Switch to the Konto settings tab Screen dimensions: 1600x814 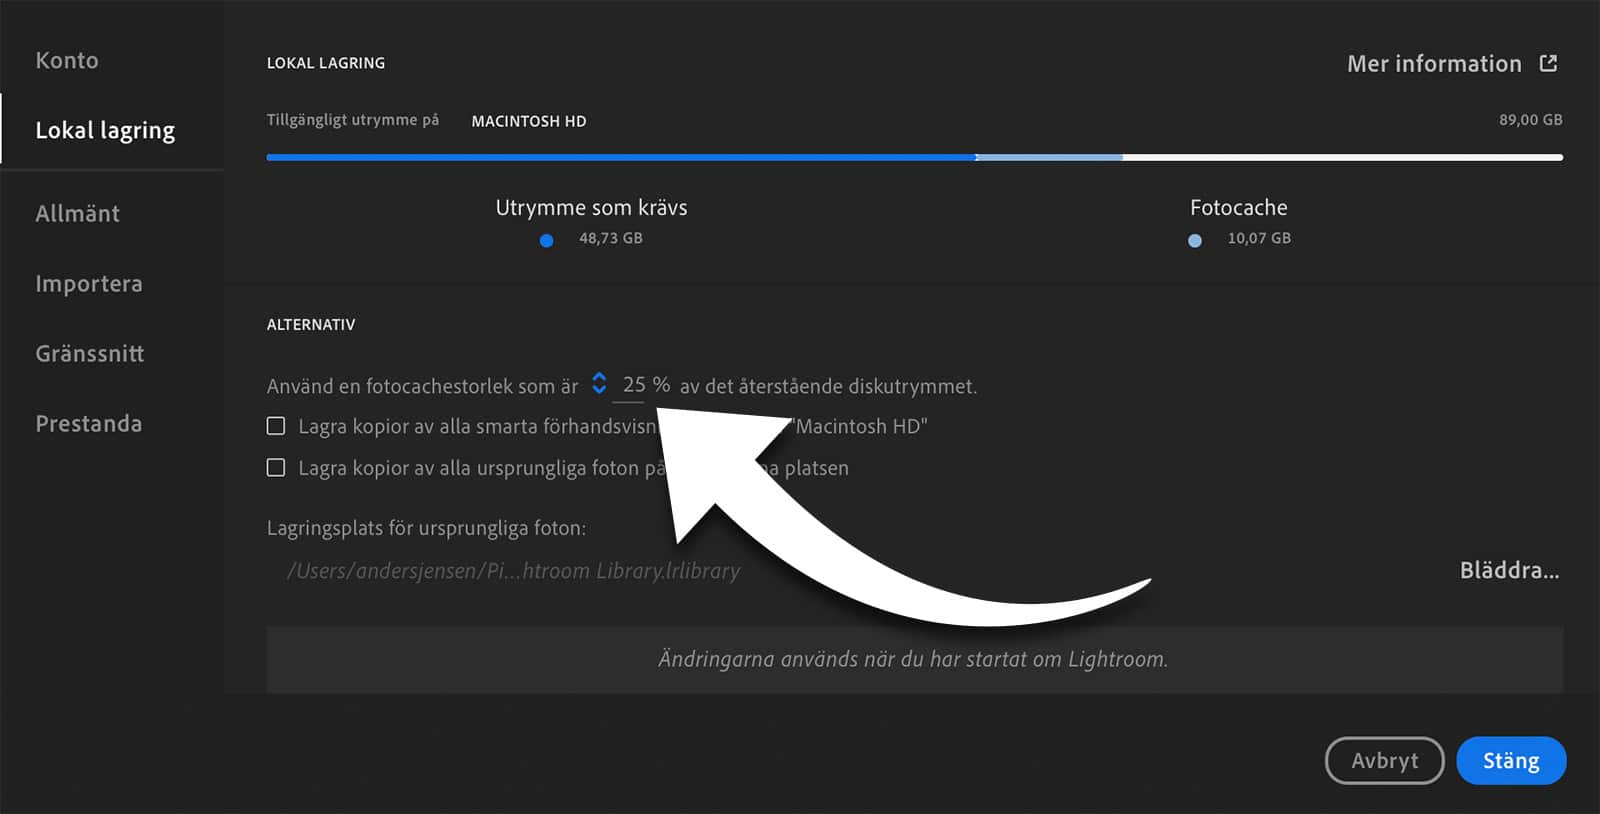[67, 60]
